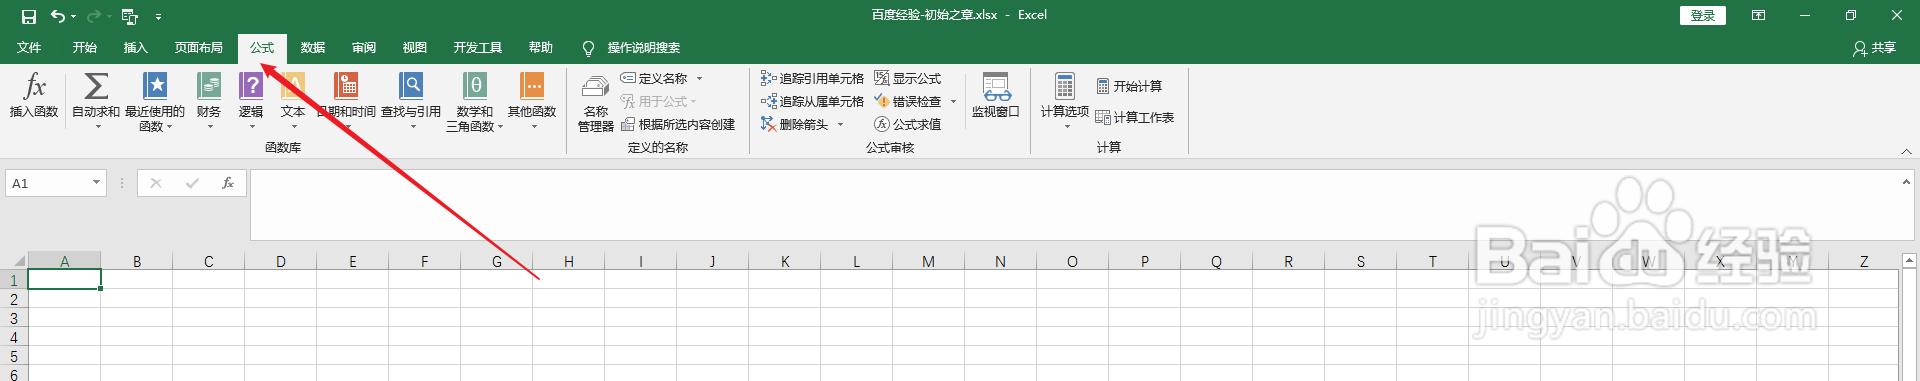Click the Name Box showing A1
Screen dimensions: 1920x381
tap(48, 183)
